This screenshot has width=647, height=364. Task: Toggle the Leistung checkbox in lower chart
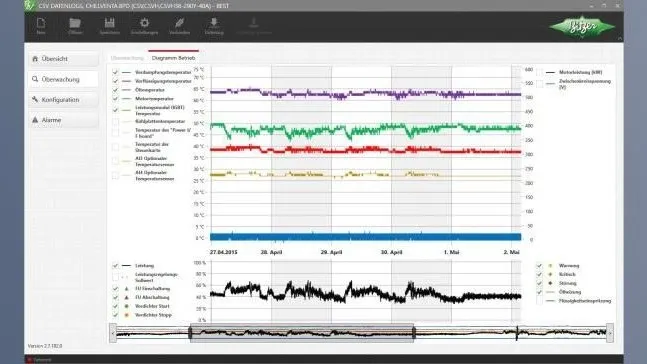(115, 266)
